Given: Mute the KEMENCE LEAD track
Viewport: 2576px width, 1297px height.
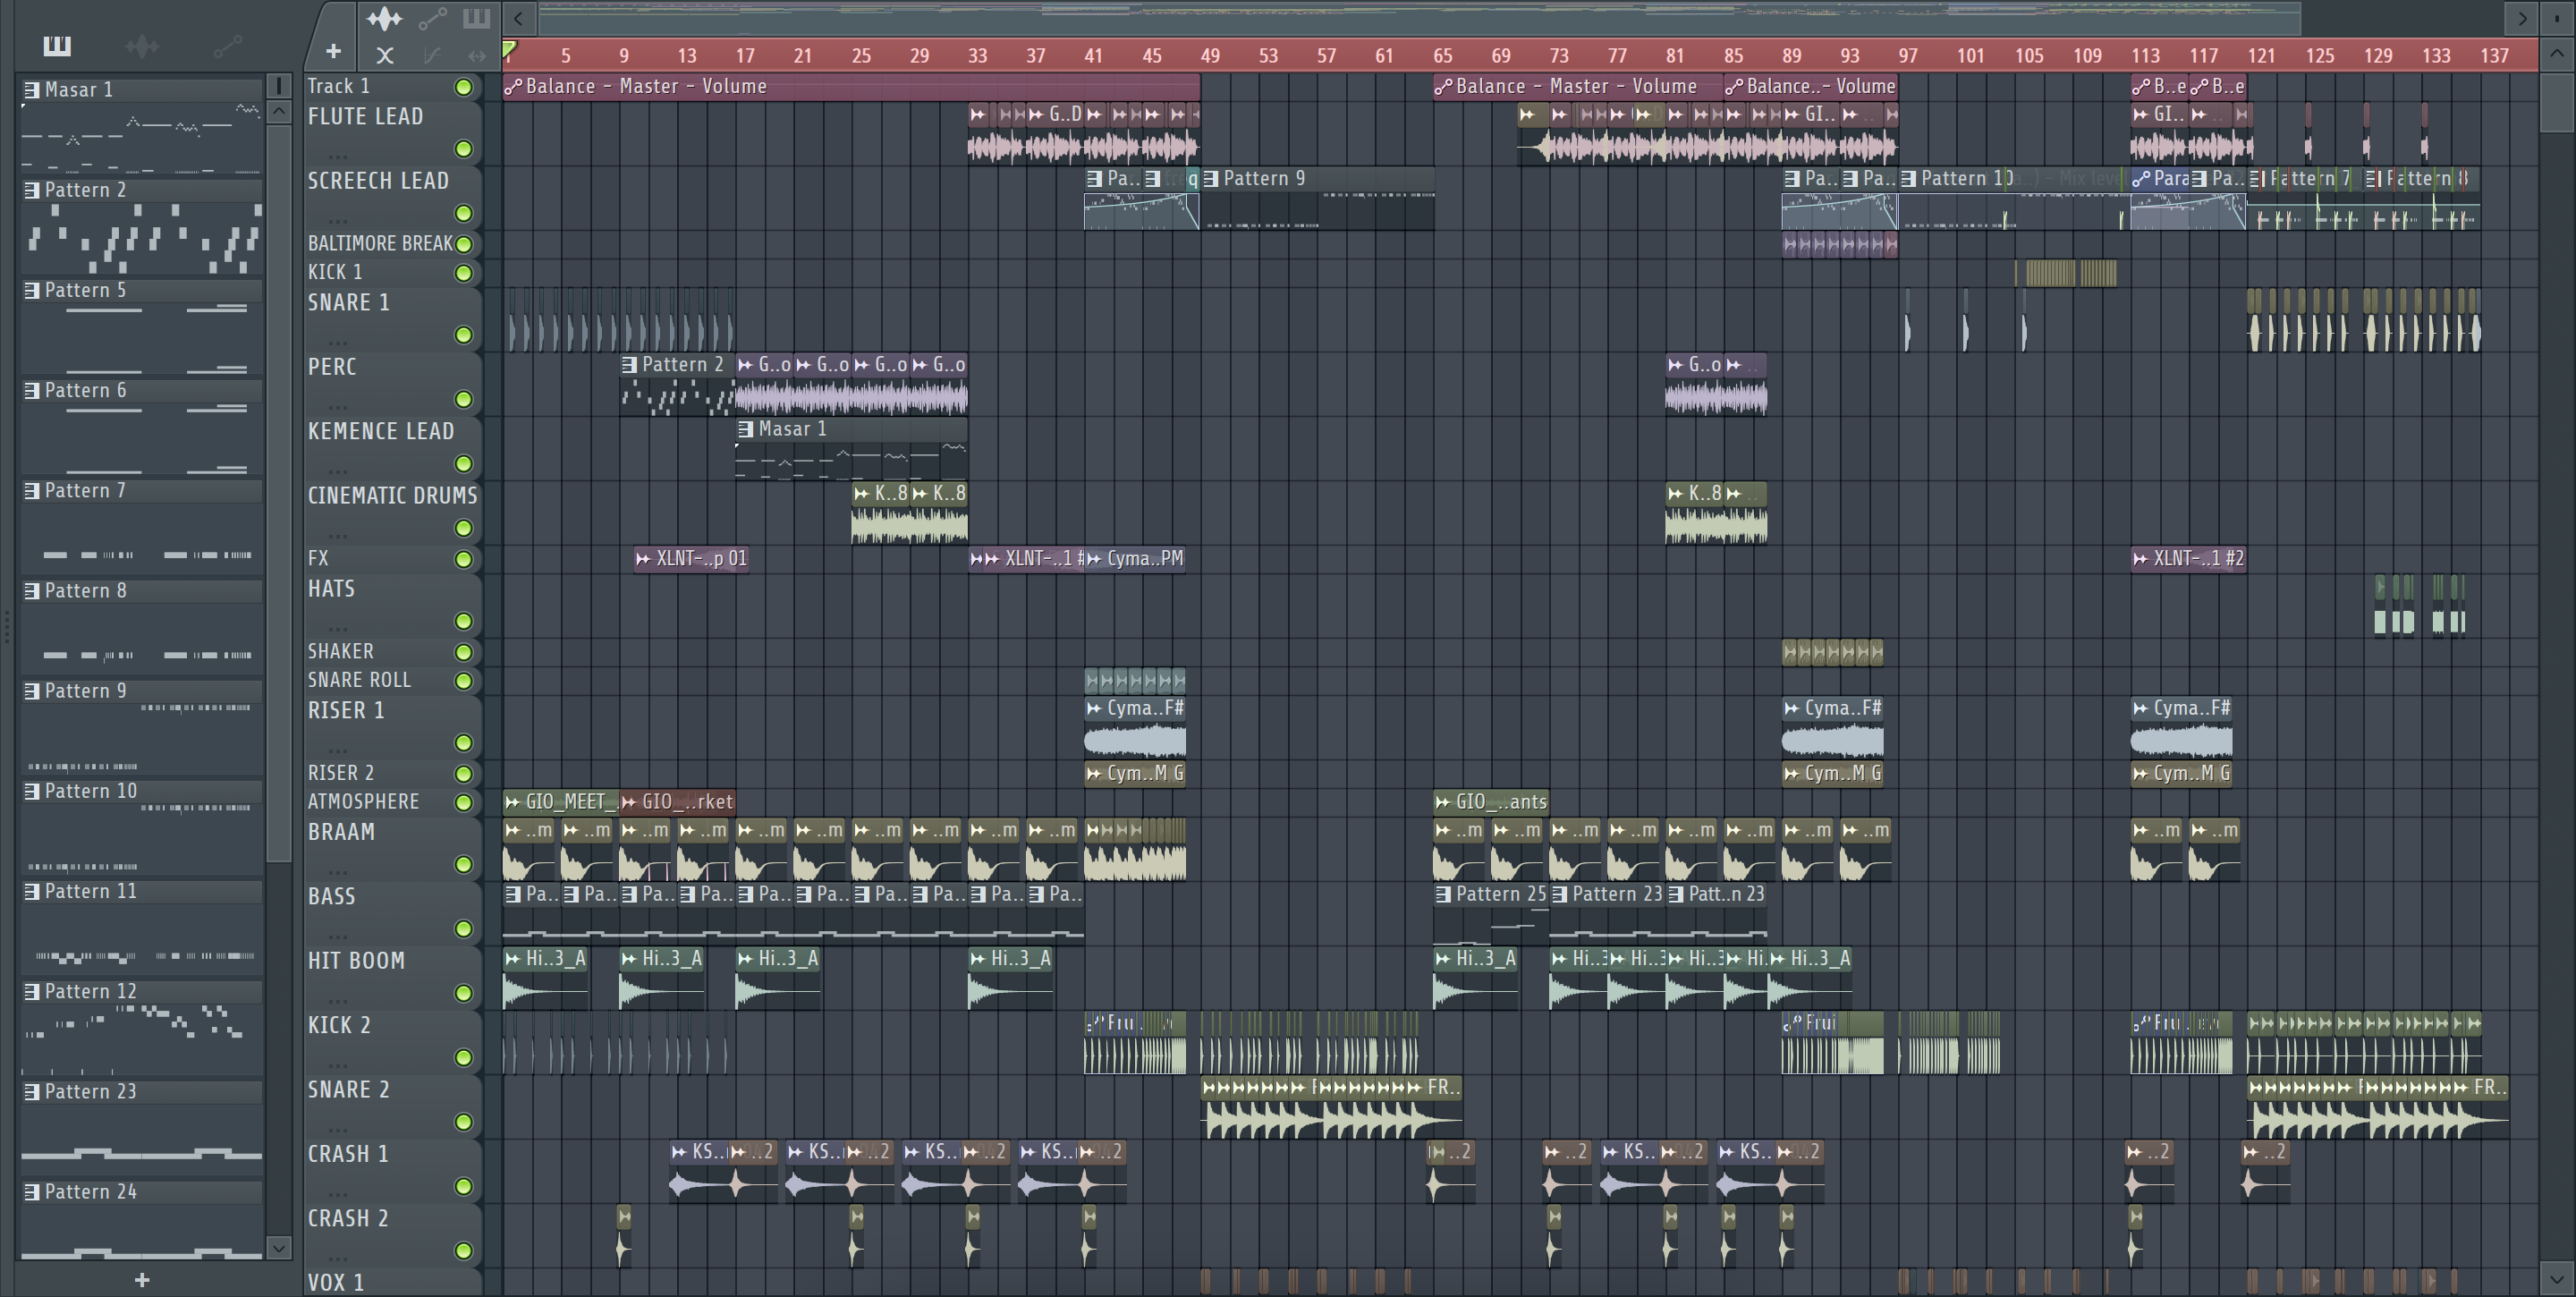Looking at the screenshot, I should (x=463, y=464).
